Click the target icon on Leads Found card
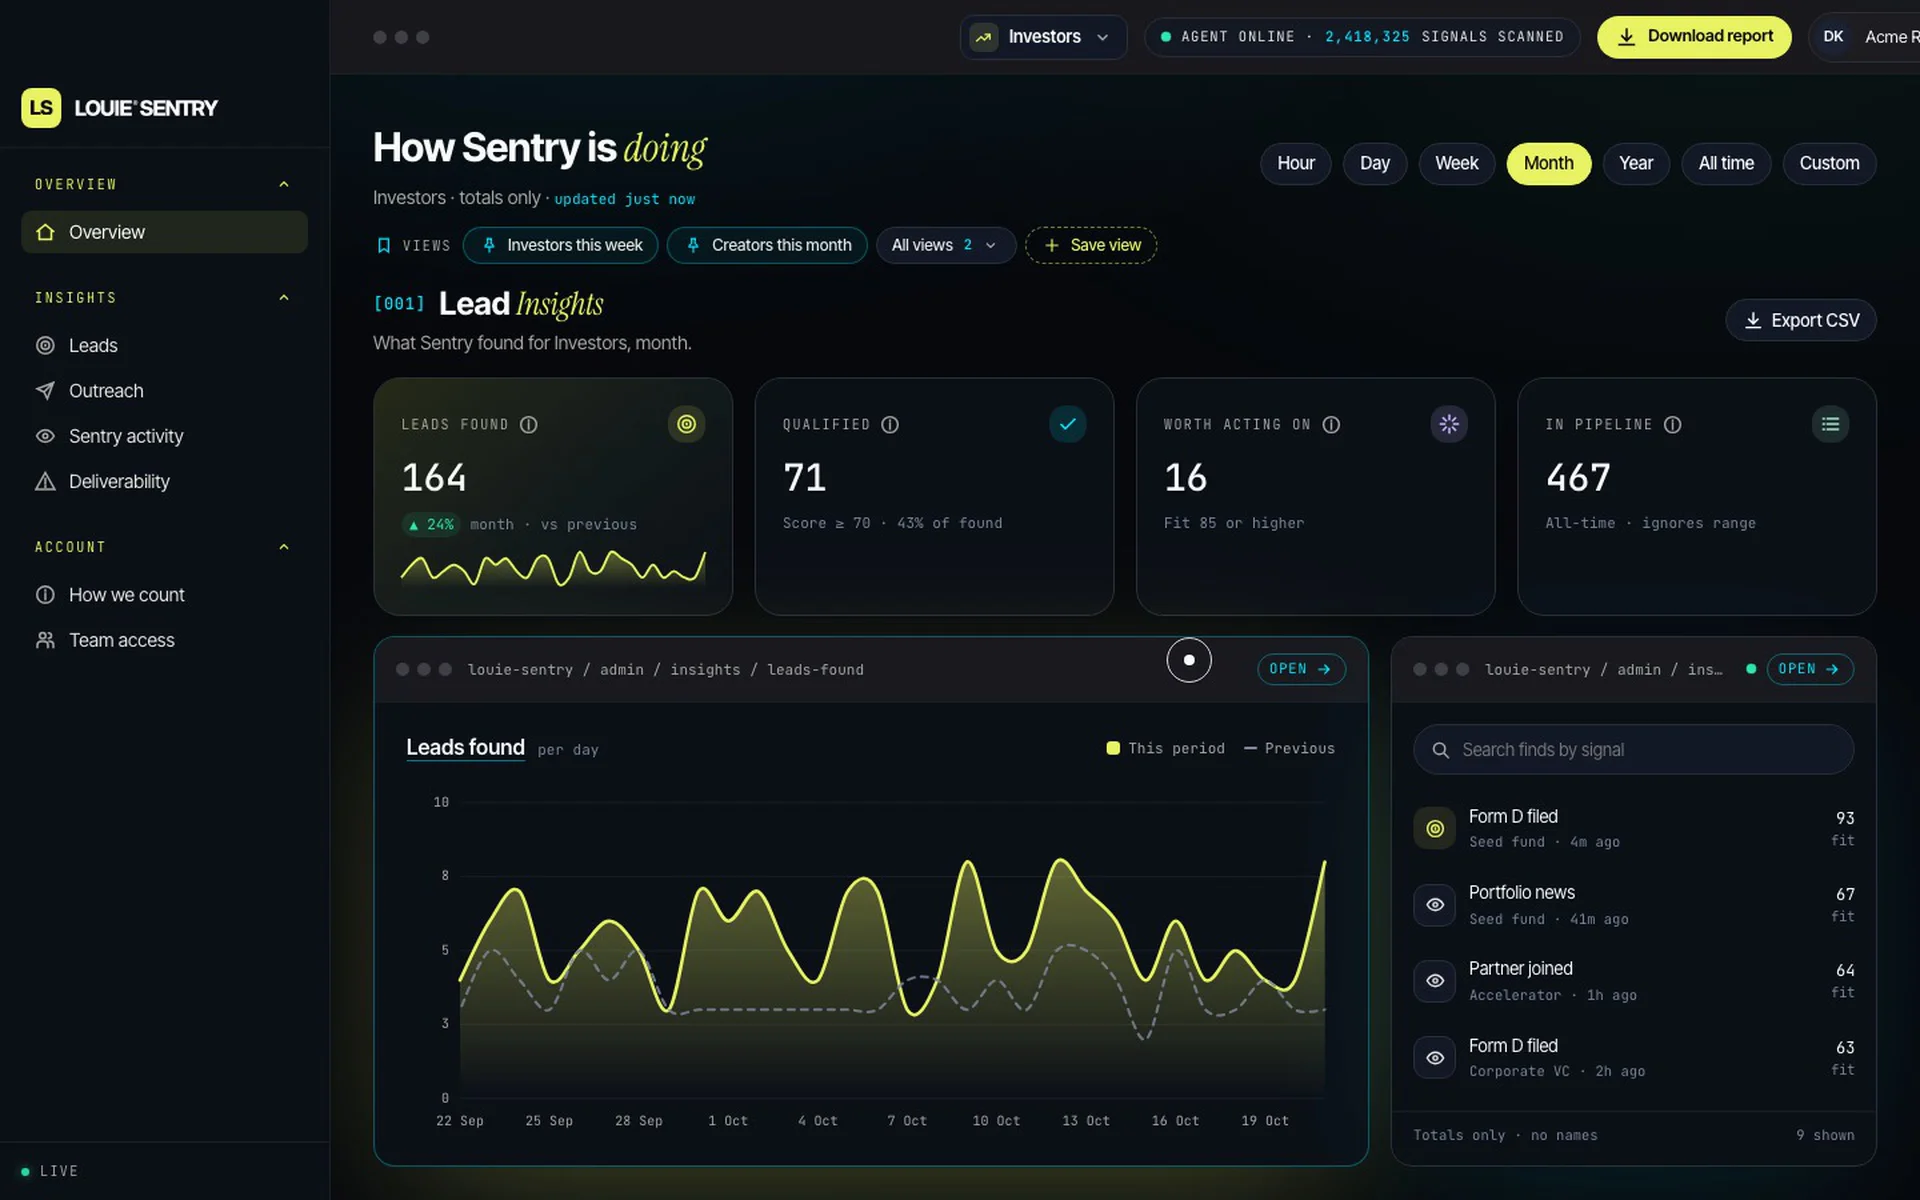1920x1200 pixels. [686, 424]
